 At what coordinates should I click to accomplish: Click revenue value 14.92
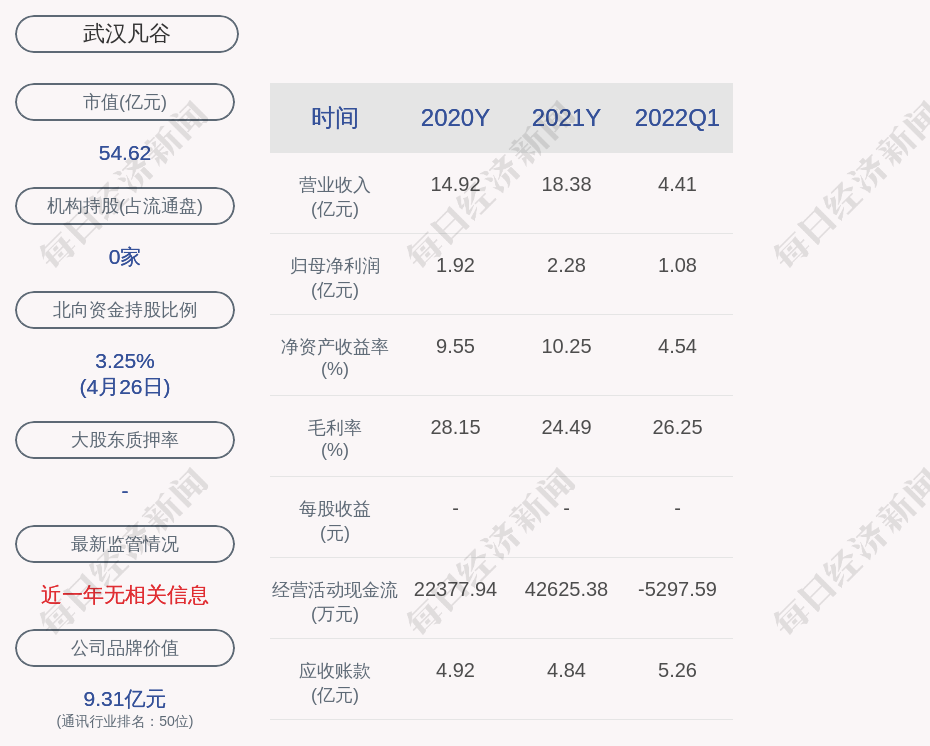455,184
